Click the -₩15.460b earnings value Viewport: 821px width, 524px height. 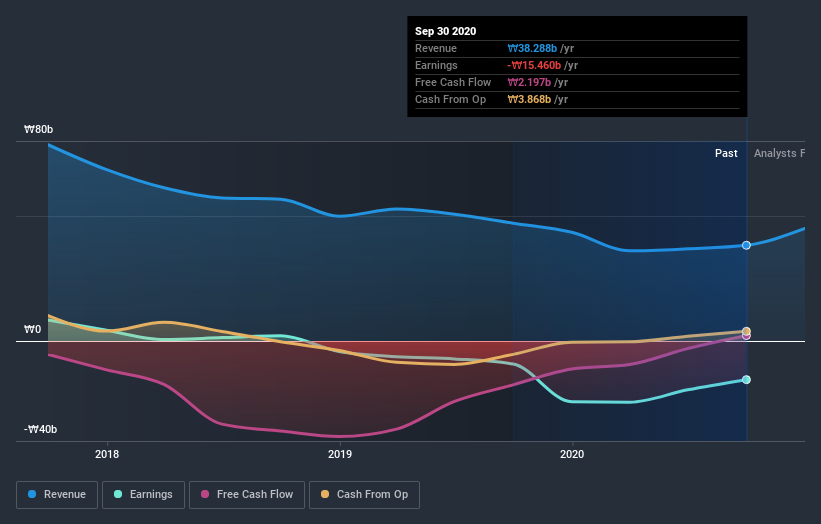(534, 65)
